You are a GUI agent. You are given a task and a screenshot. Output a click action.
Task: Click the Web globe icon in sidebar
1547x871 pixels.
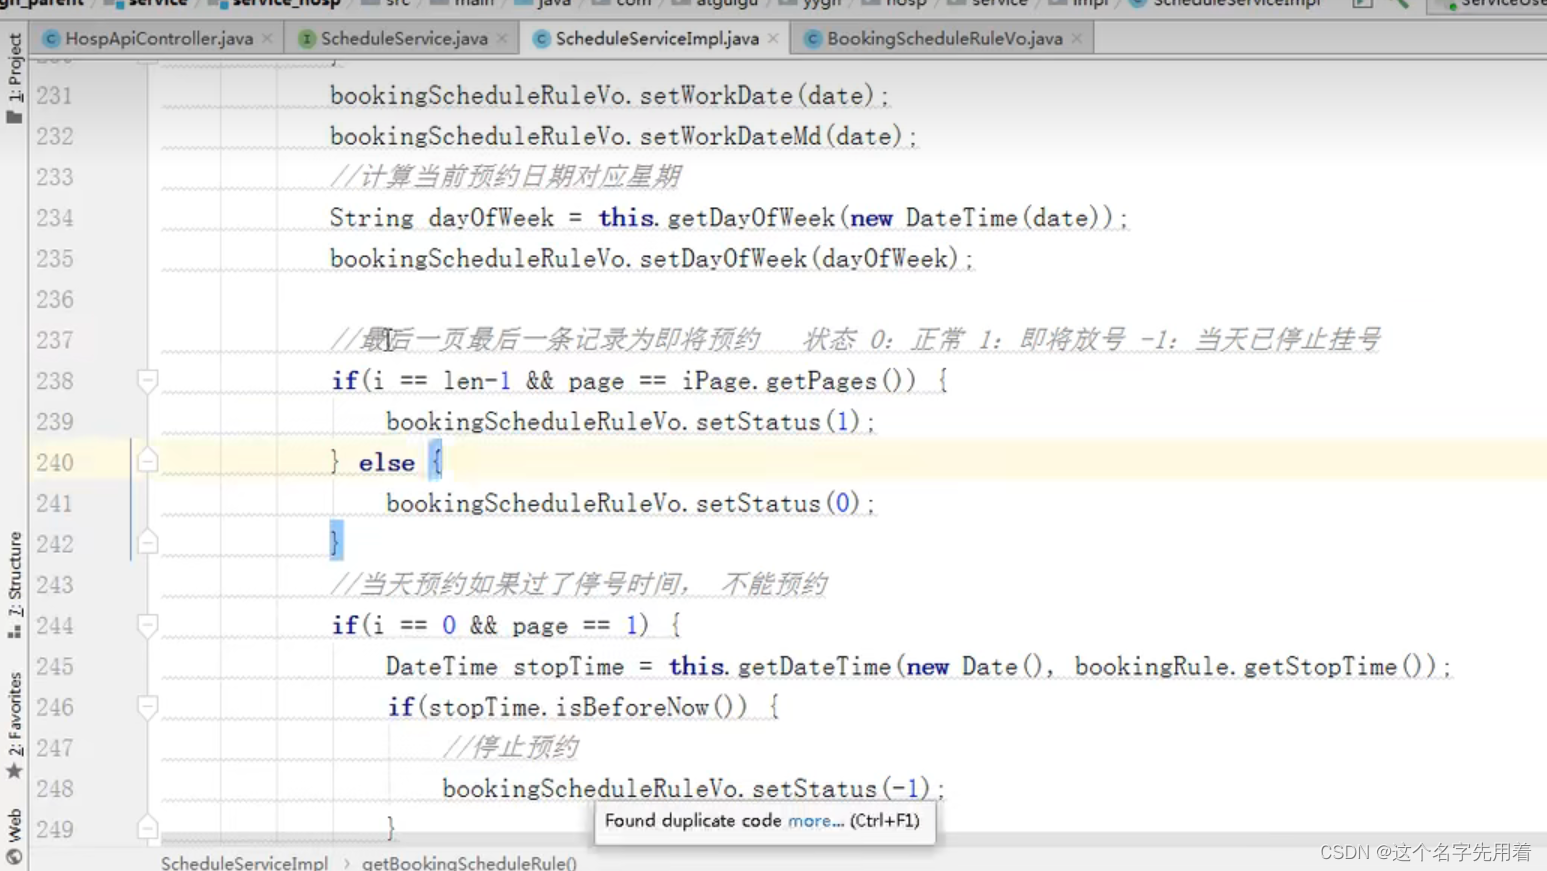14,857
